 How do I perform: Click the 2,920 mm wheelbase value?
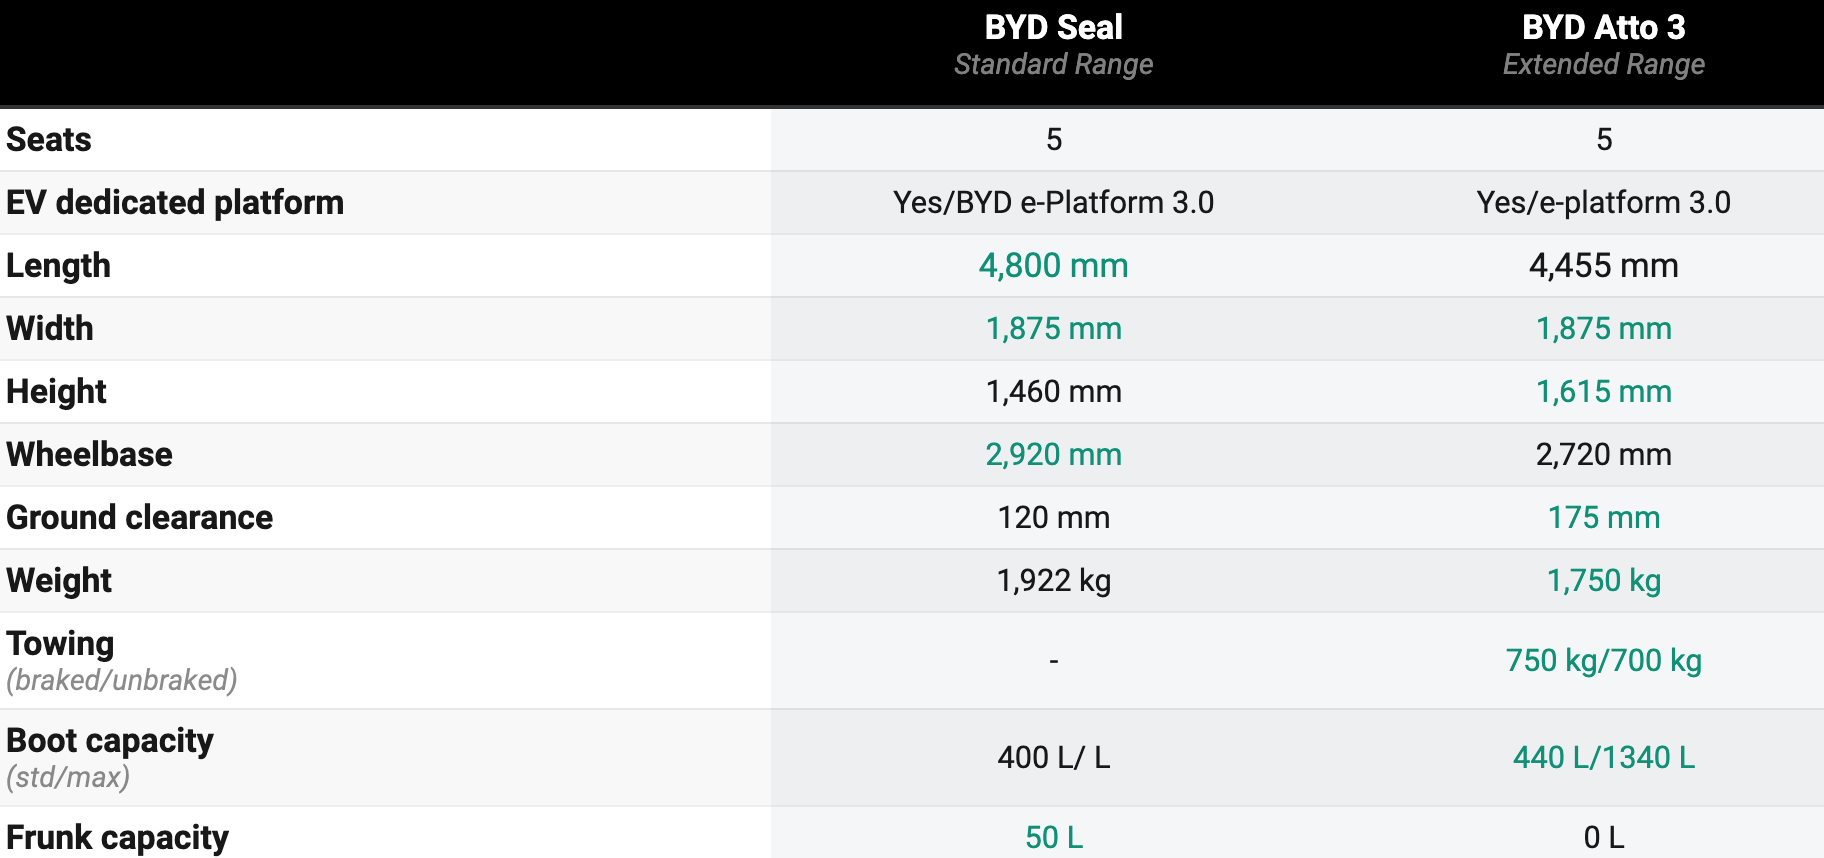click(1053, 455)
